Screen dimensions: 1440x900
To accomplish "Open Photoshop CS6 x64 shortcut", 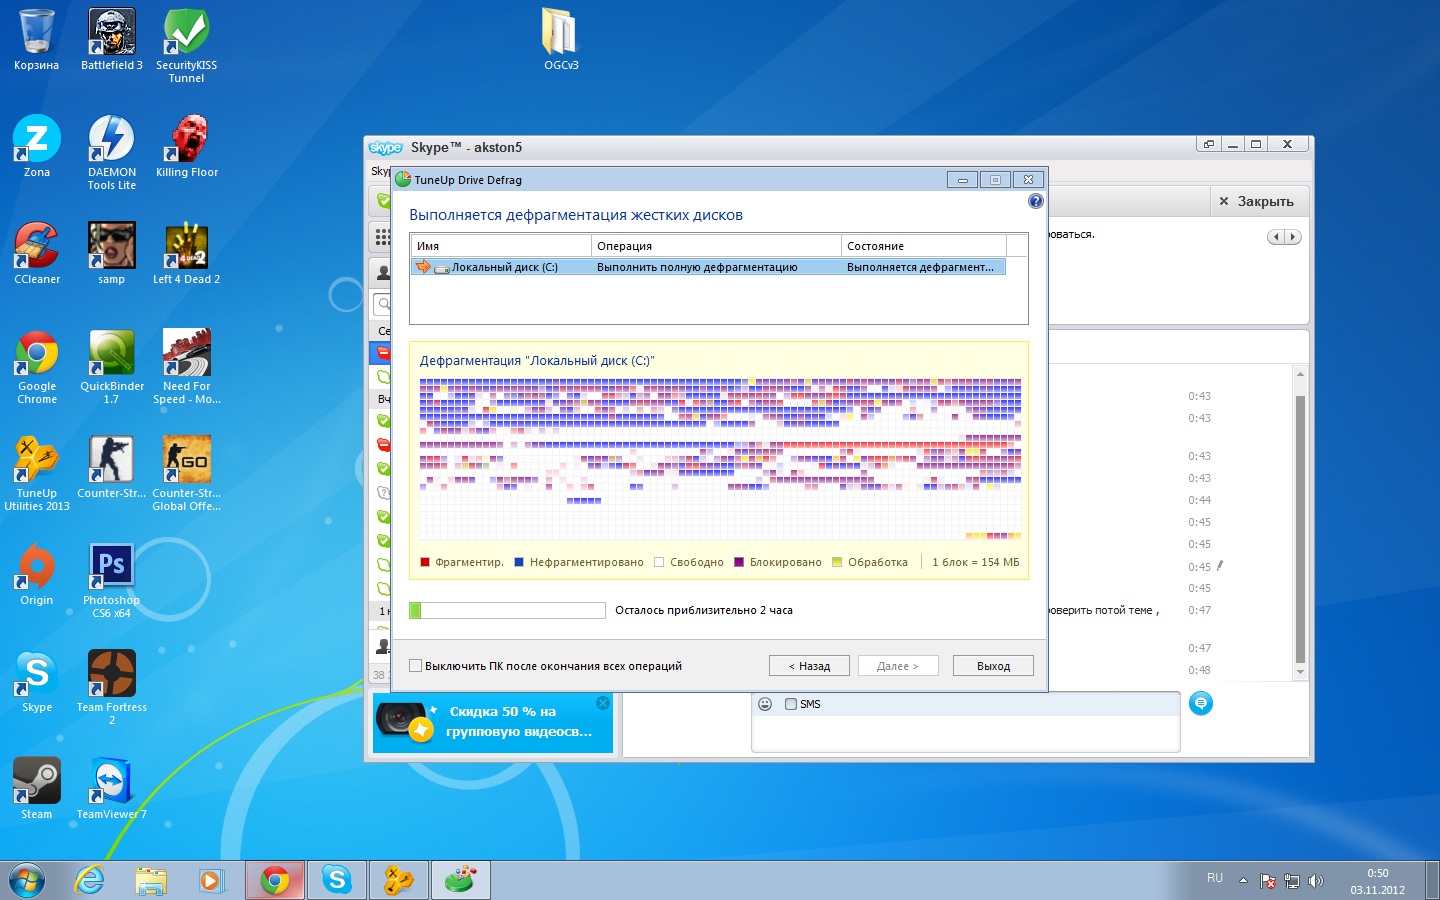I will coord(112,580).
